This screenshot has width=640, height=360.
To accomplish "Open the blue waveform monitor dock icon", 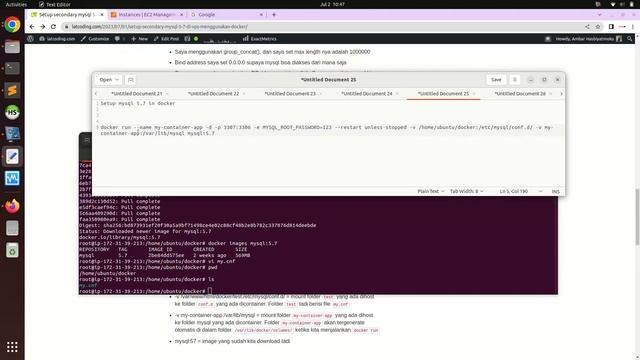I will 12,178.
